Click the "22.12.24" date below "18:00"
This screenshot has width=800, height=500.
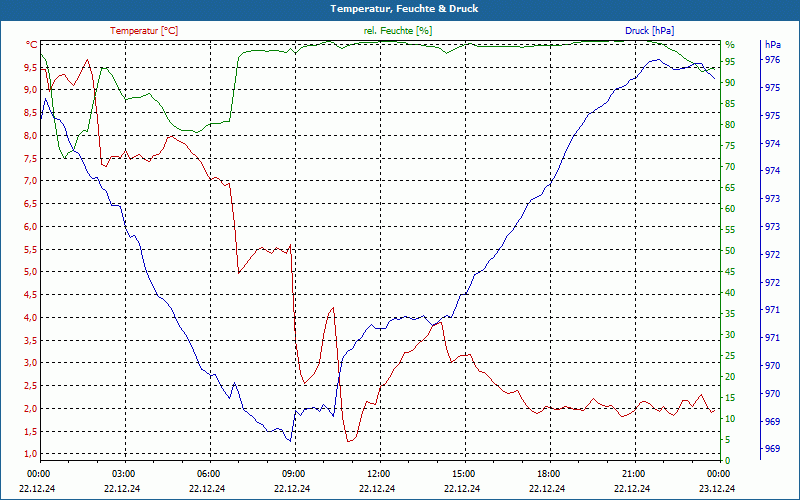547,488
